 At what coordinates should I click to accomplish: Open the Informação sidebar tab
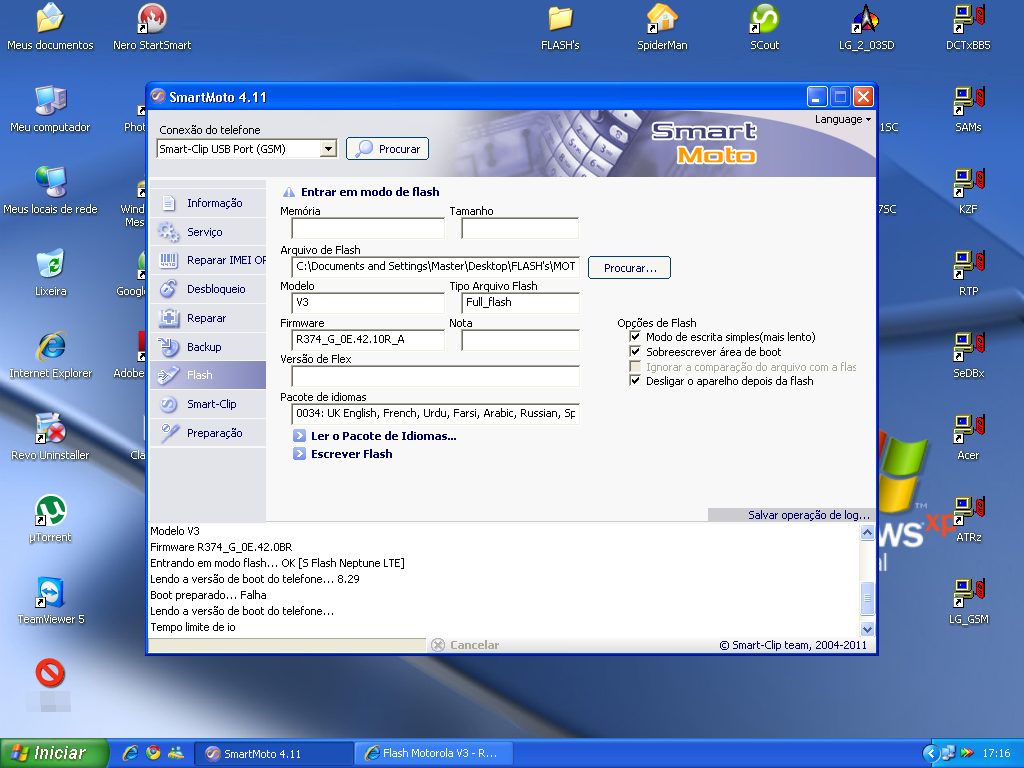point(208,203)
